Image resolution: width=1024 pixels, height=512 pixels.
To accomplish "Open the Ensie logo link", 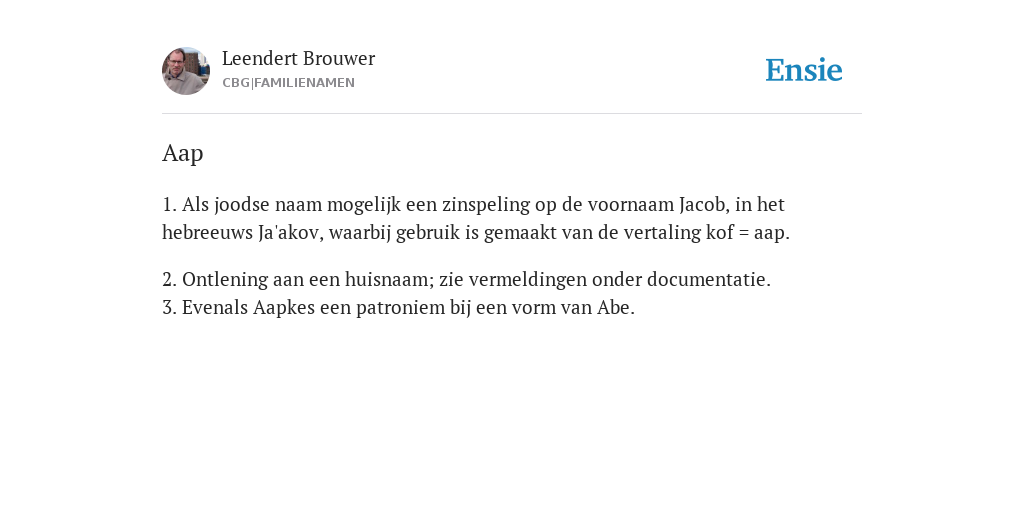I will (x=804, y=70).
